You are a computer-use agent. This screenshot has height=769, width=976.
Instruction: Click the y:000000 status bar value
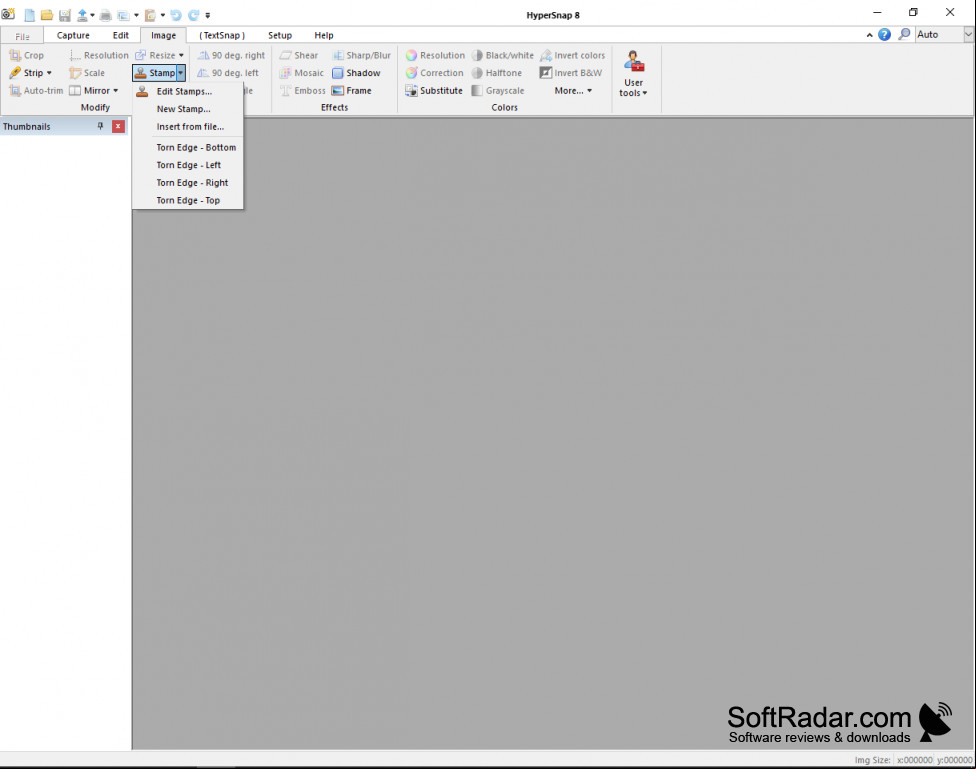(954, 760)
